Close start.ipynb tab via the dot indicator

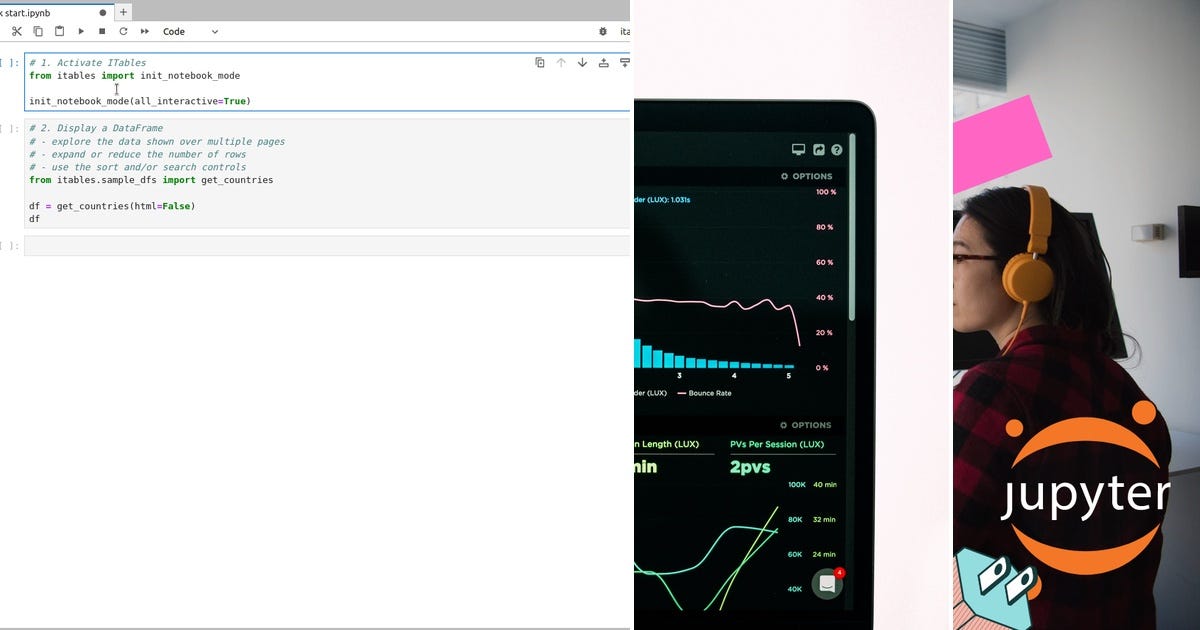[102, 13]
